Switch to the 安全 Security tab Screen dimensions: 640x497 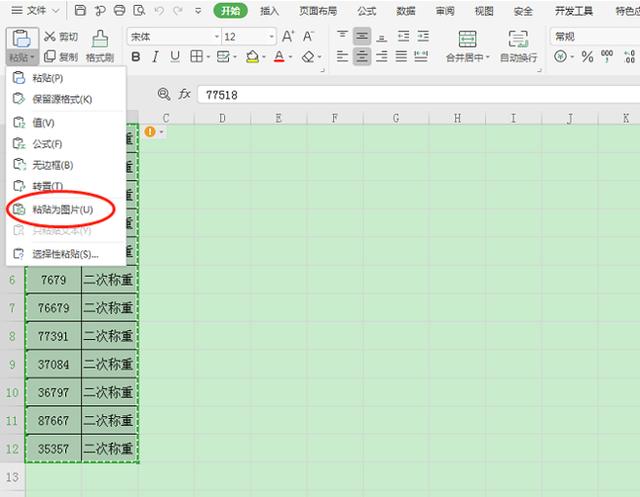523,11
